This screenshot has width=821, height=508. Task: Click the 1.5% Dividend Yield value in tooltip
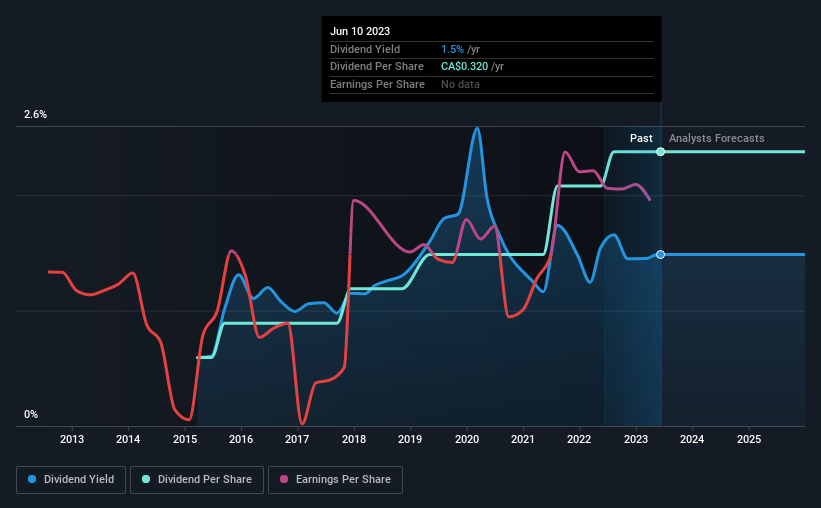pyautogui.click(x=452, y=49)
